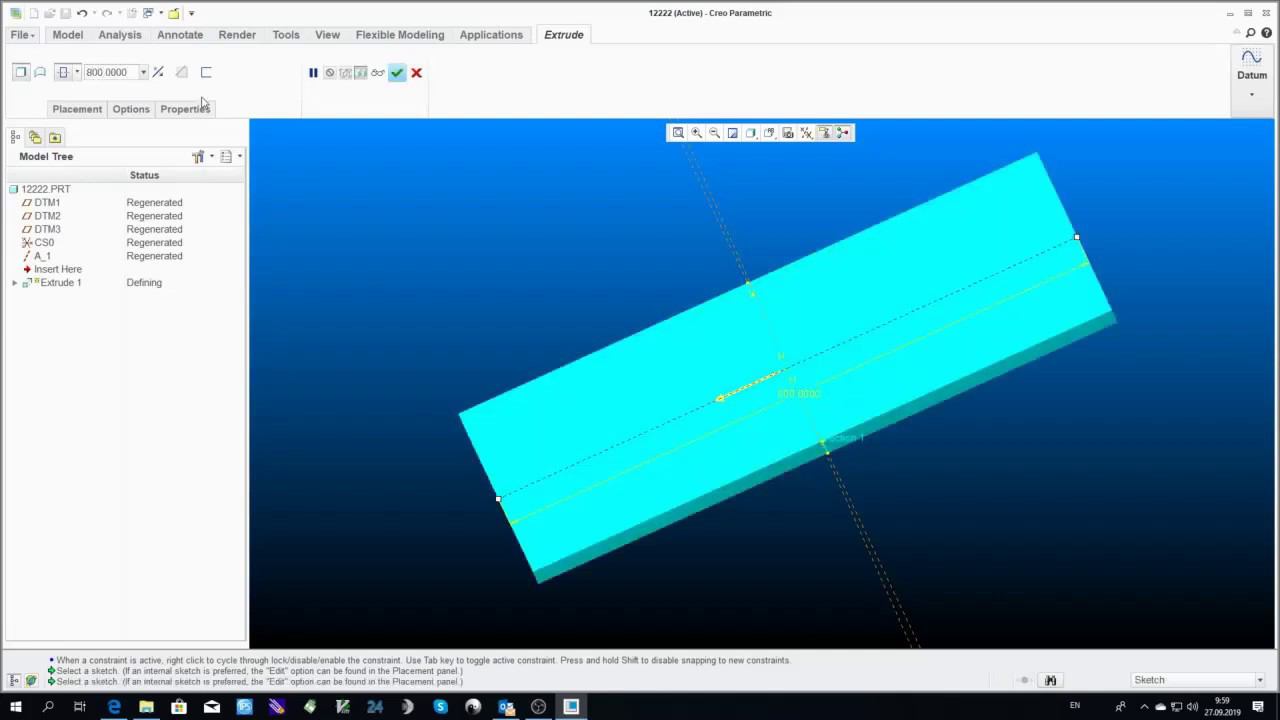Select the Unattached preview mode
The image size is (1280, 720).
[346, 73]
